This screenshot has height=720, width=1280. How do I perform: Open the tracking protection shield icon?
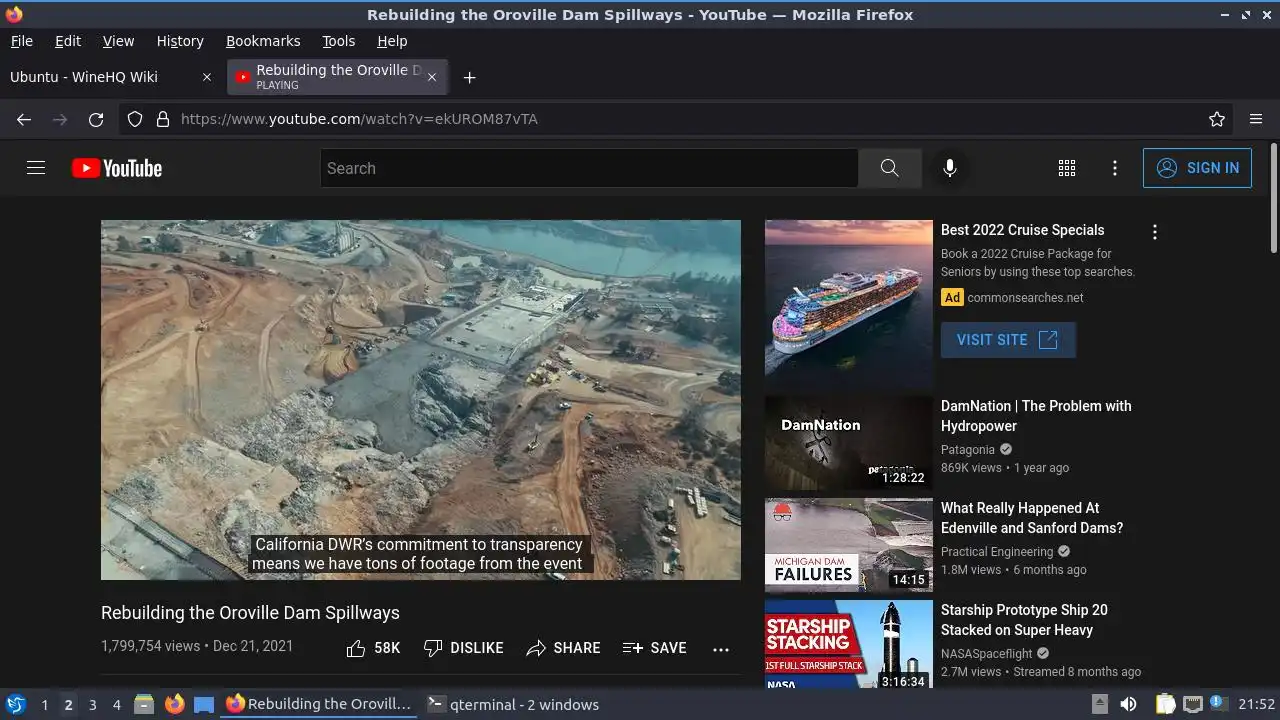coord(135,119)
